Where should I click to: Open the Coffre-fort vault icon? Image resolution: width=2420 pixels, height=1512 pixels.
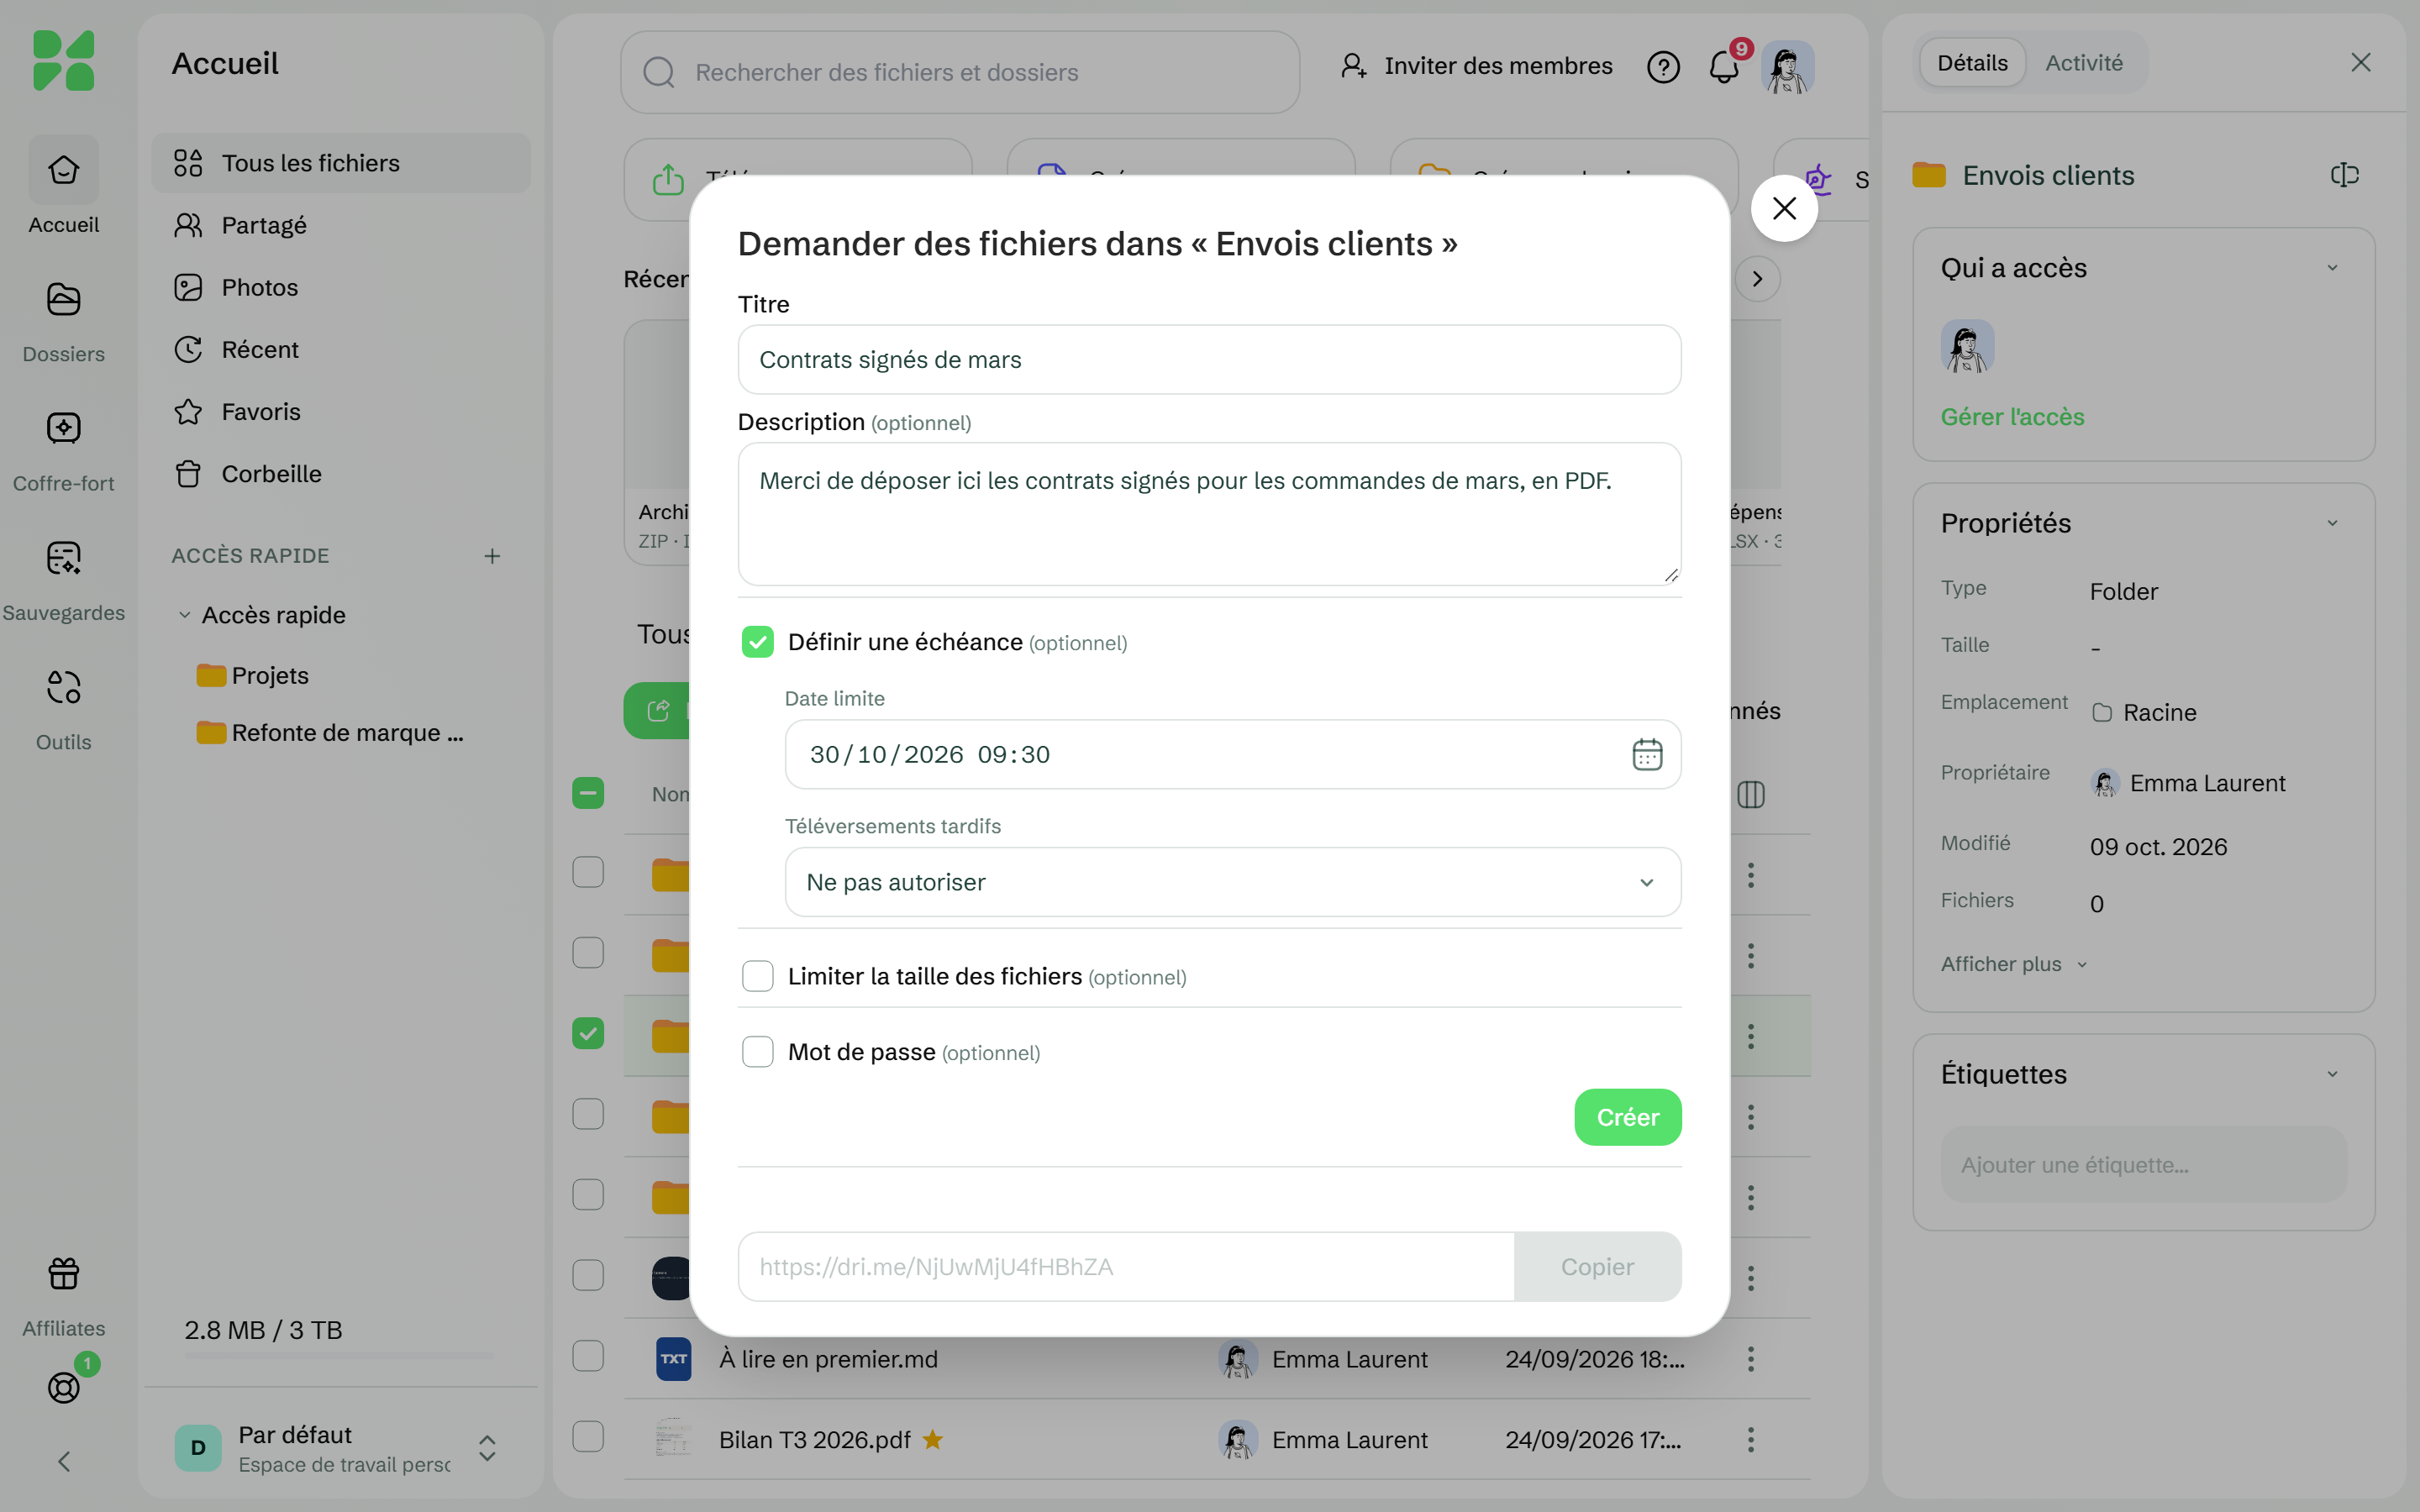(63, 428)
